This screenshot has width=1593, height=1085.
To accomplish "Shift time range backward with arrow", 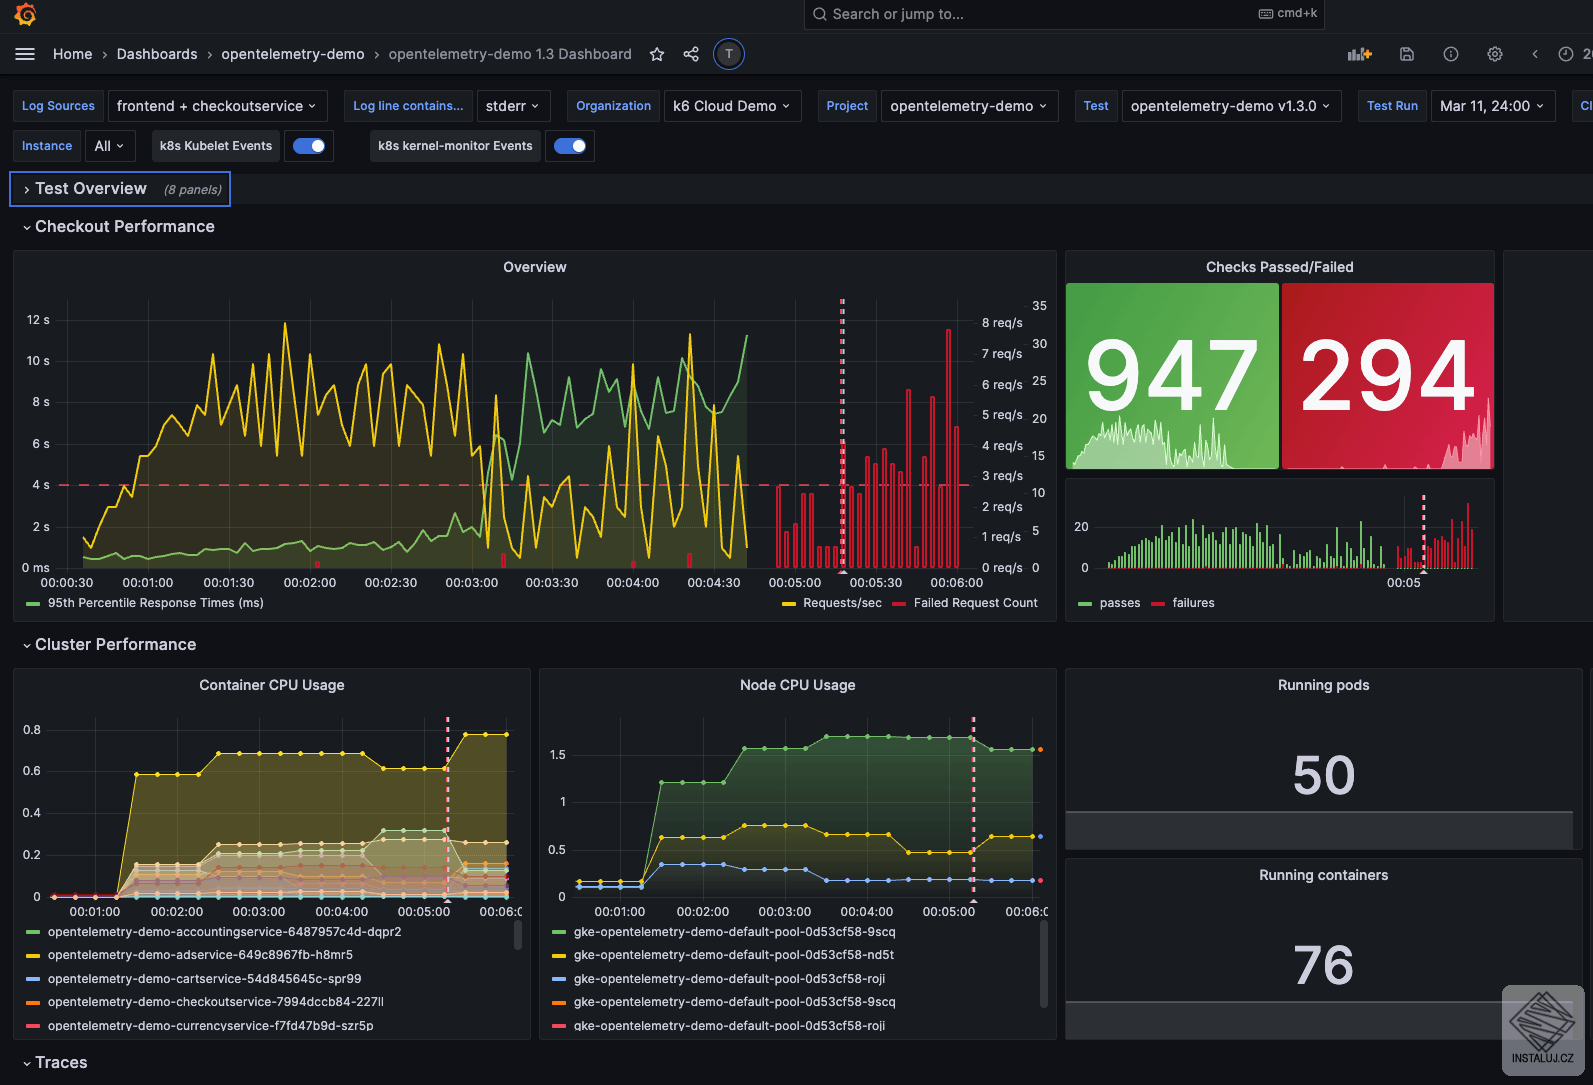I will (1535, 54).
